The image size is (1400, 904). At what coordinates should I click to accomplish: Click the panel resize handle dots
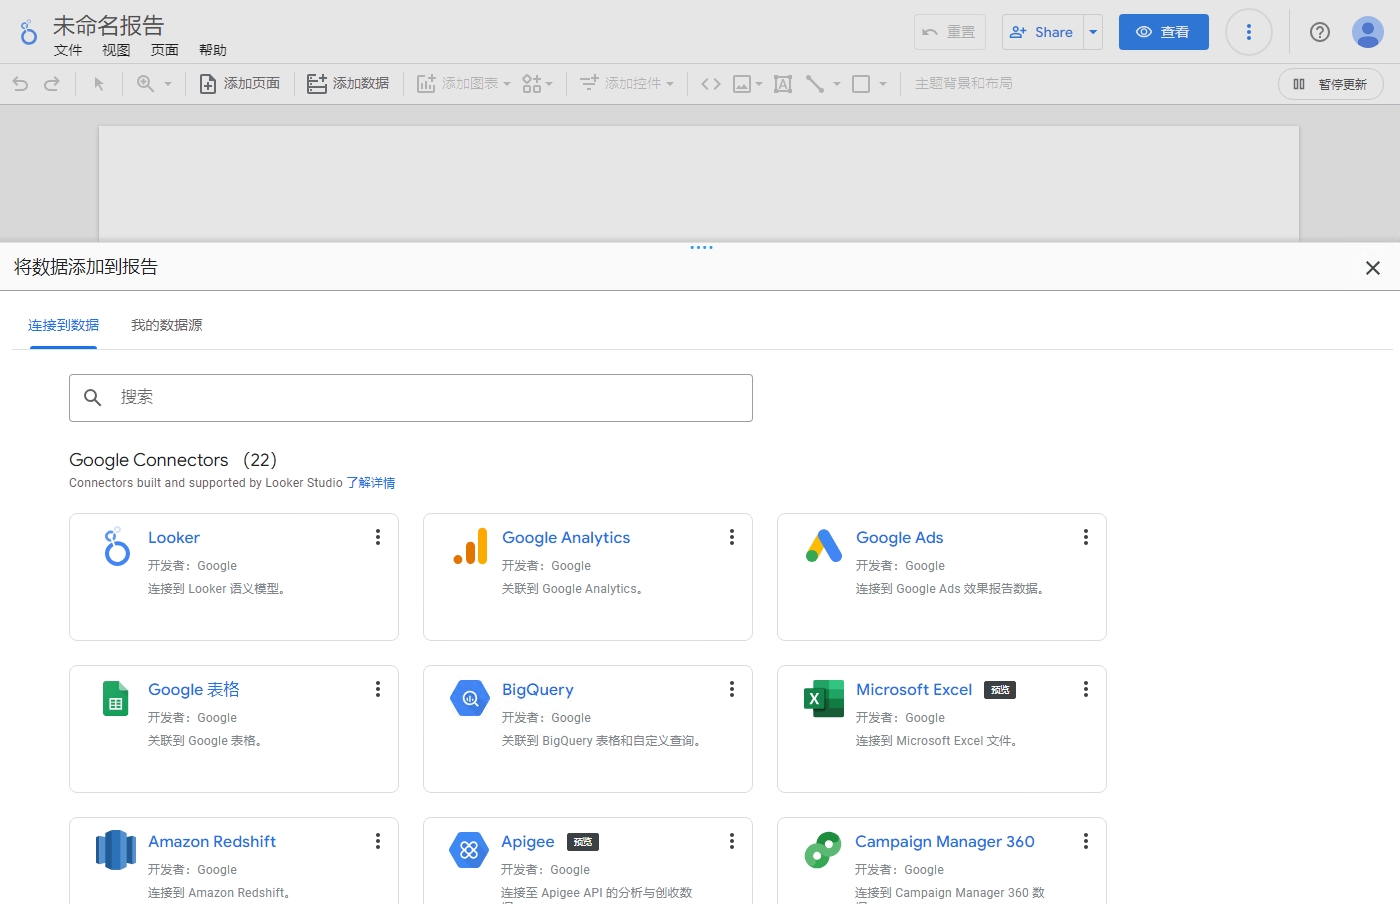[x=701, y=247]
